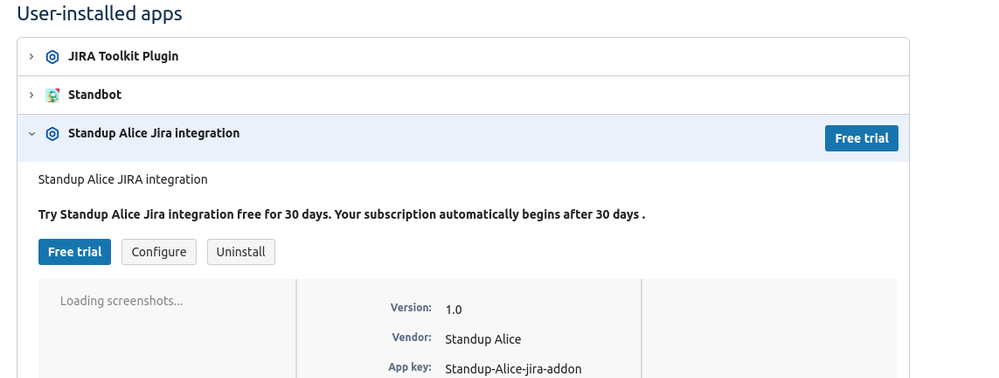
Task: Click Free trial button beside Configure
Action: 75,252
